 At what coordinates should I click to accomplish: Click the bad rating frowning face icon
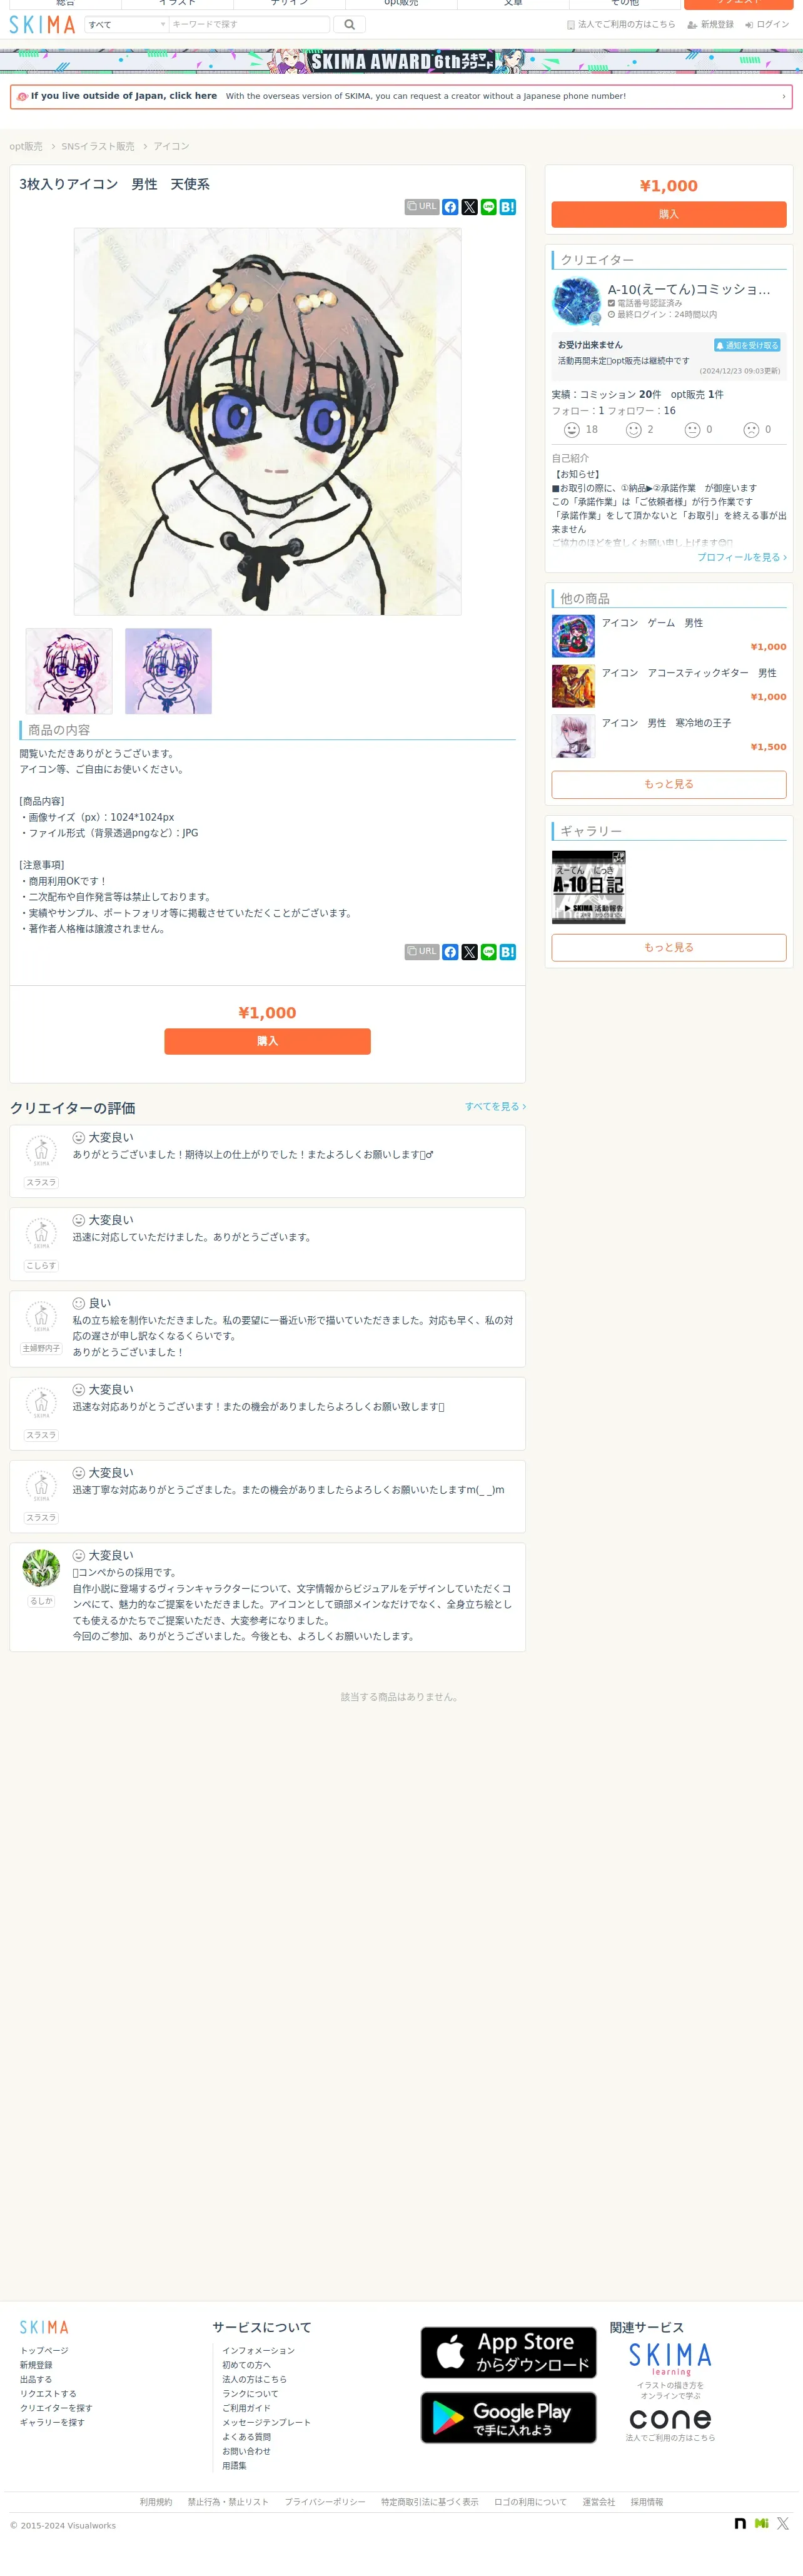coord(751,429)
